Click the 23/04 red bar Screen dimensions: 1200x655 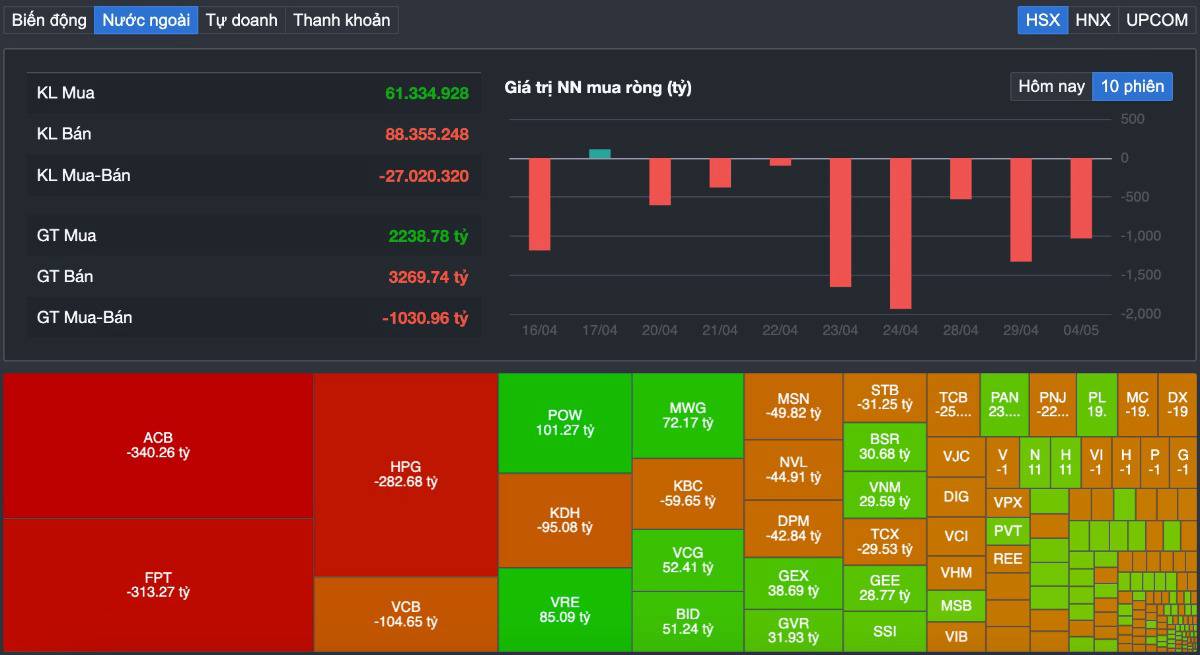(x=840, y=222)
